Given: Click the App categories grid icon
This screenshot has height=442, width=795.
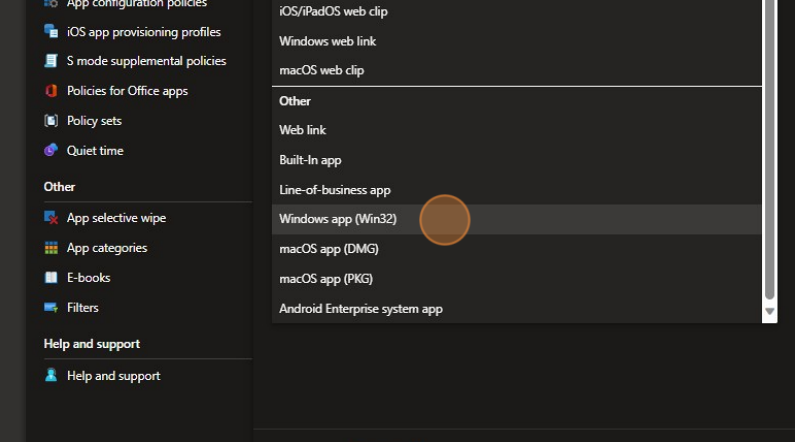Looking at the screenshot, I should (51, 248).
